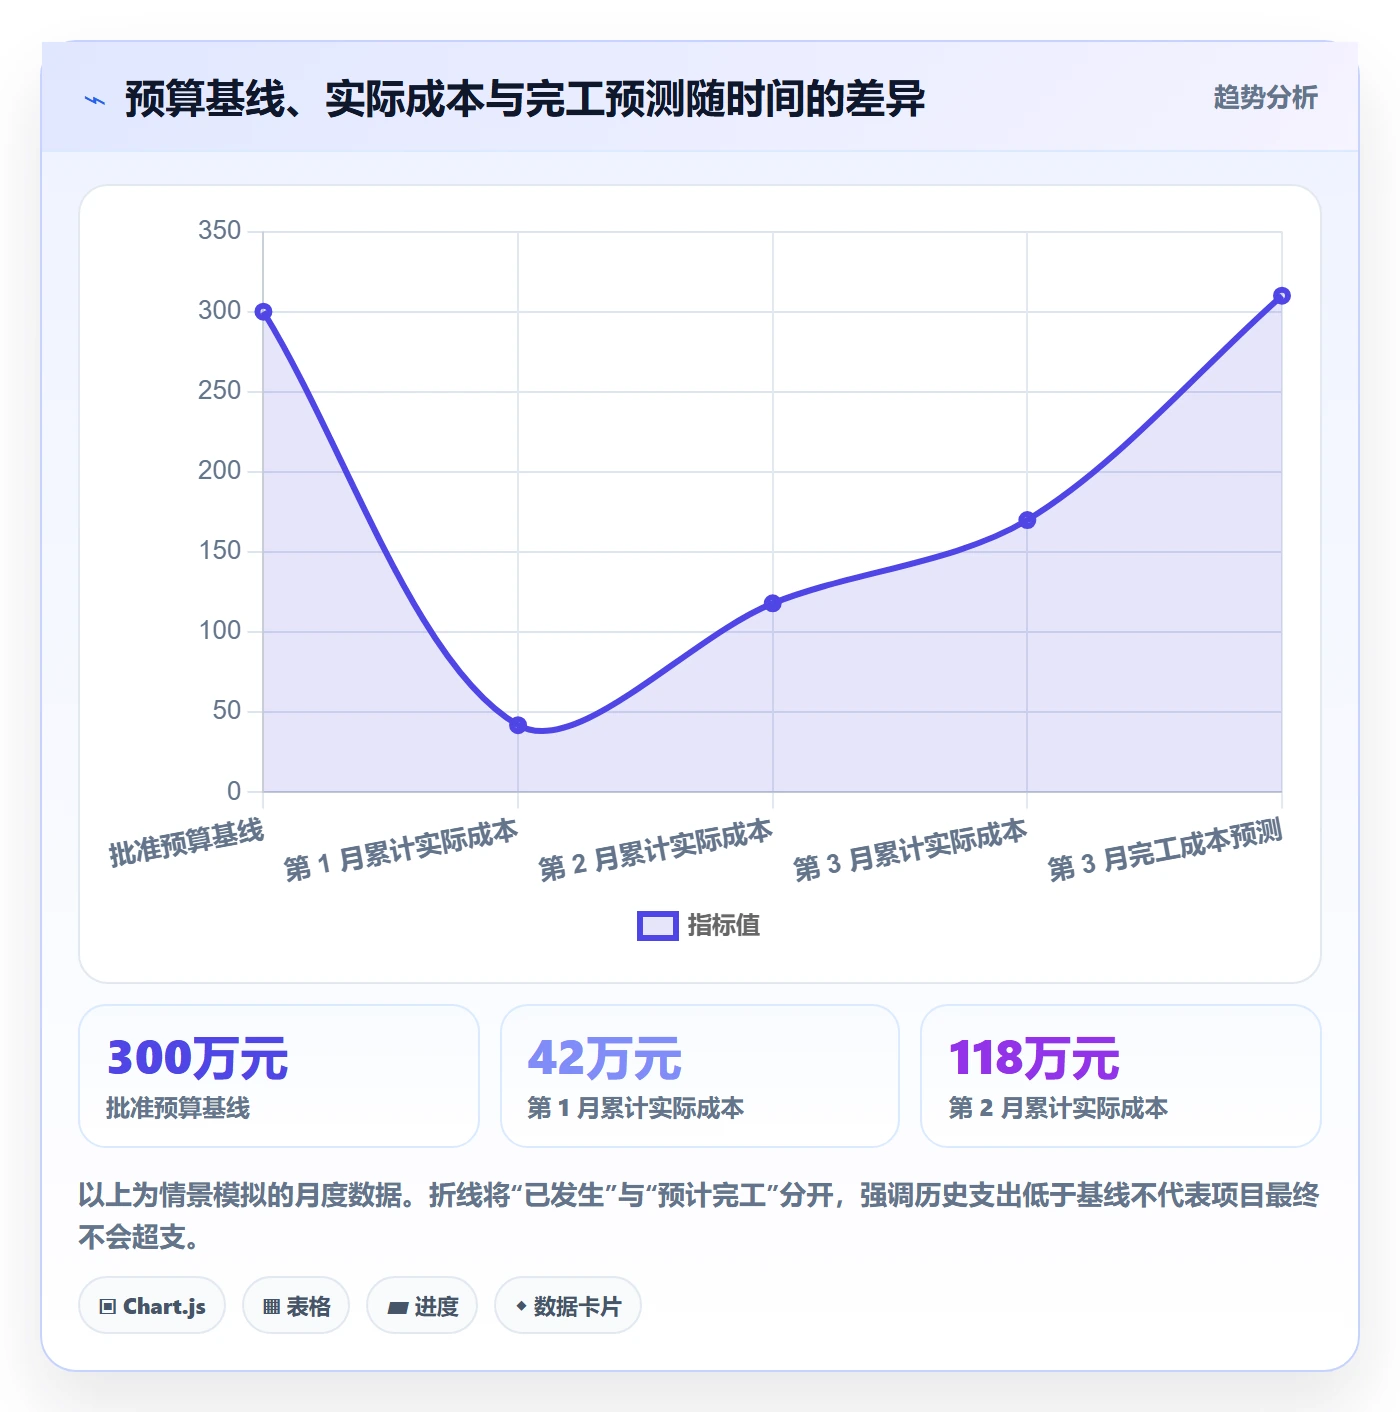Click the lightning icon beside the title
1400x1412 pixels.
click(x=95, y=100)
